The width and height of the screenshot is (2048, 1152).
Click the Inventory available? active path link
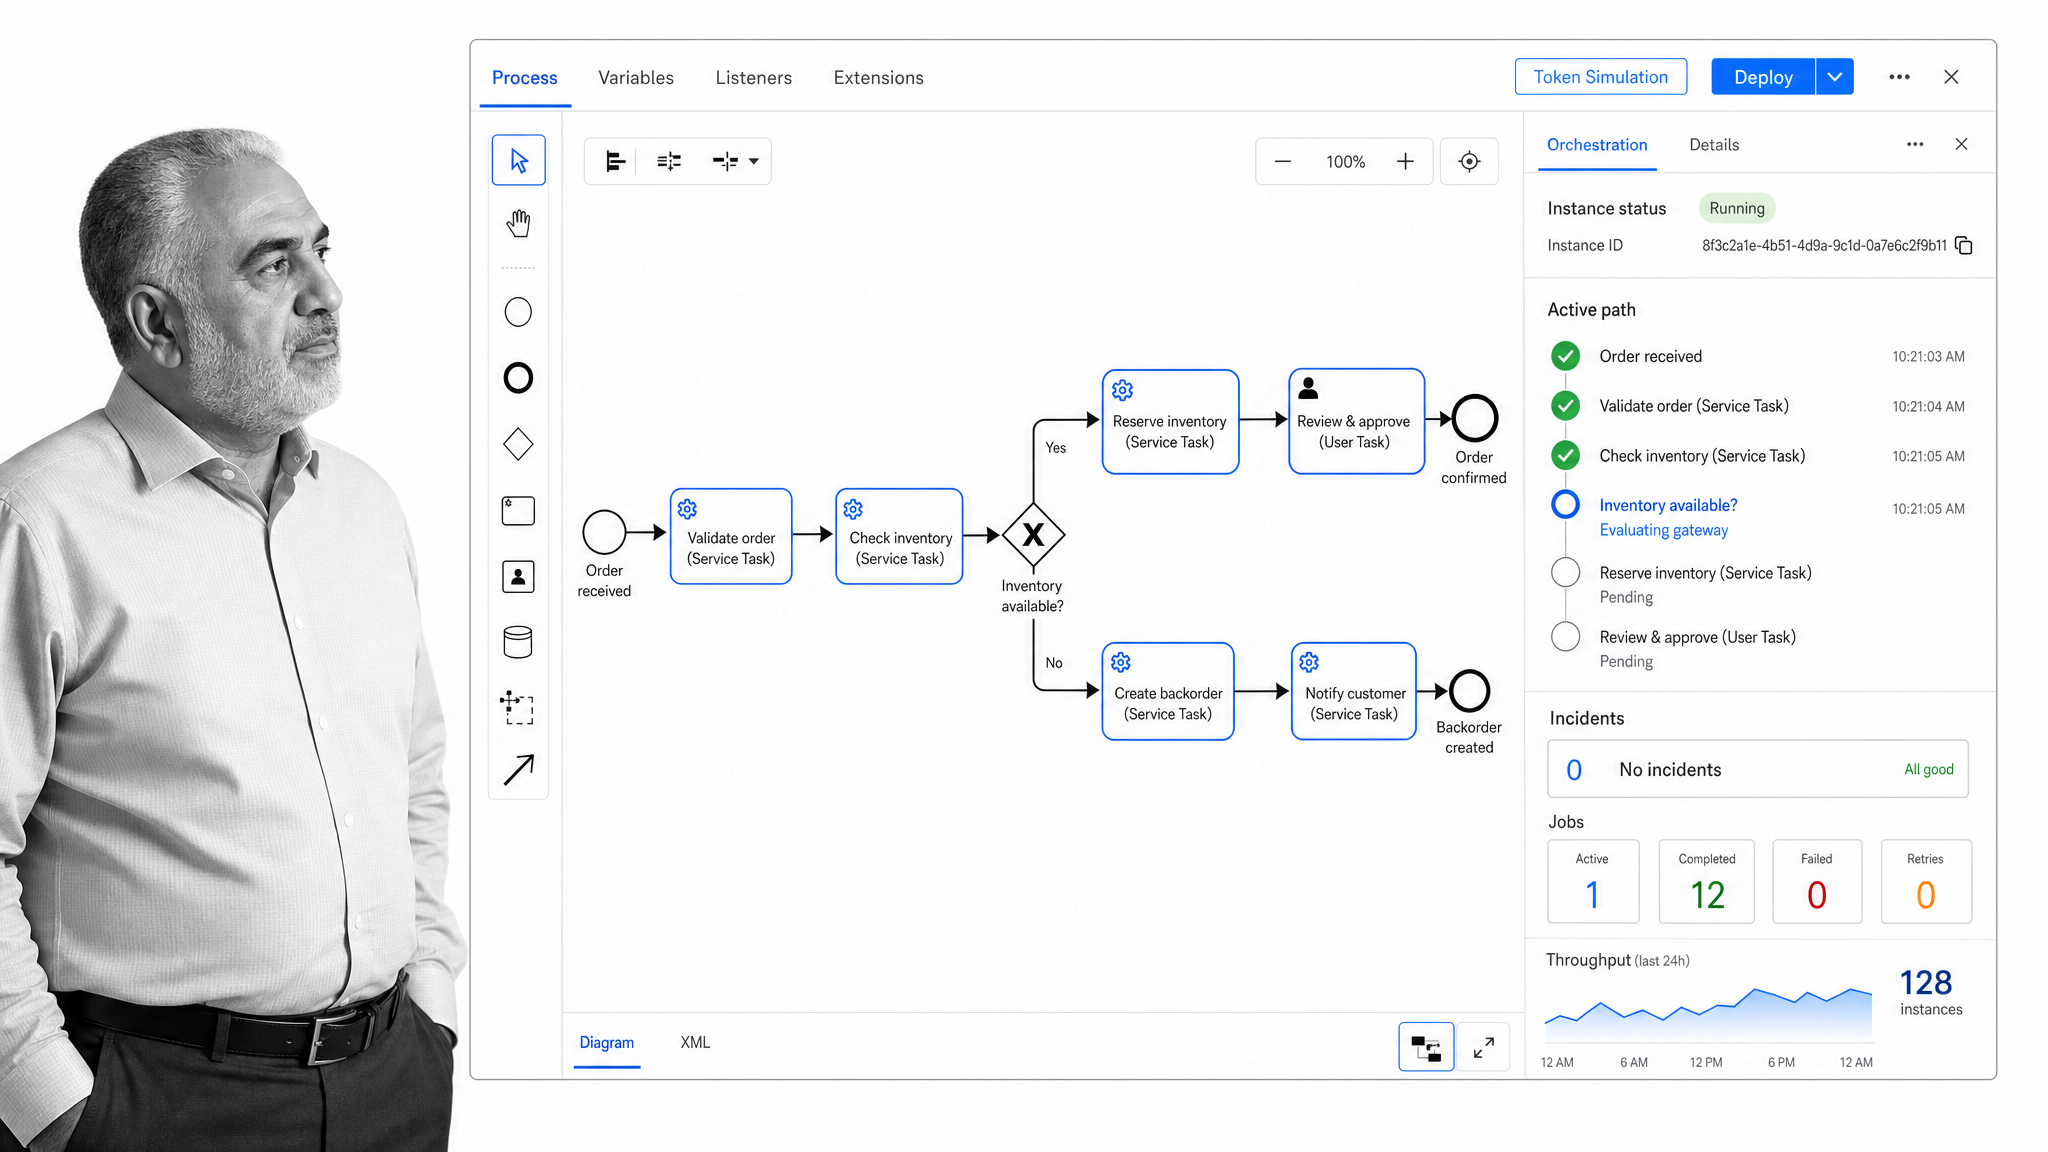tap(1668, 505)
